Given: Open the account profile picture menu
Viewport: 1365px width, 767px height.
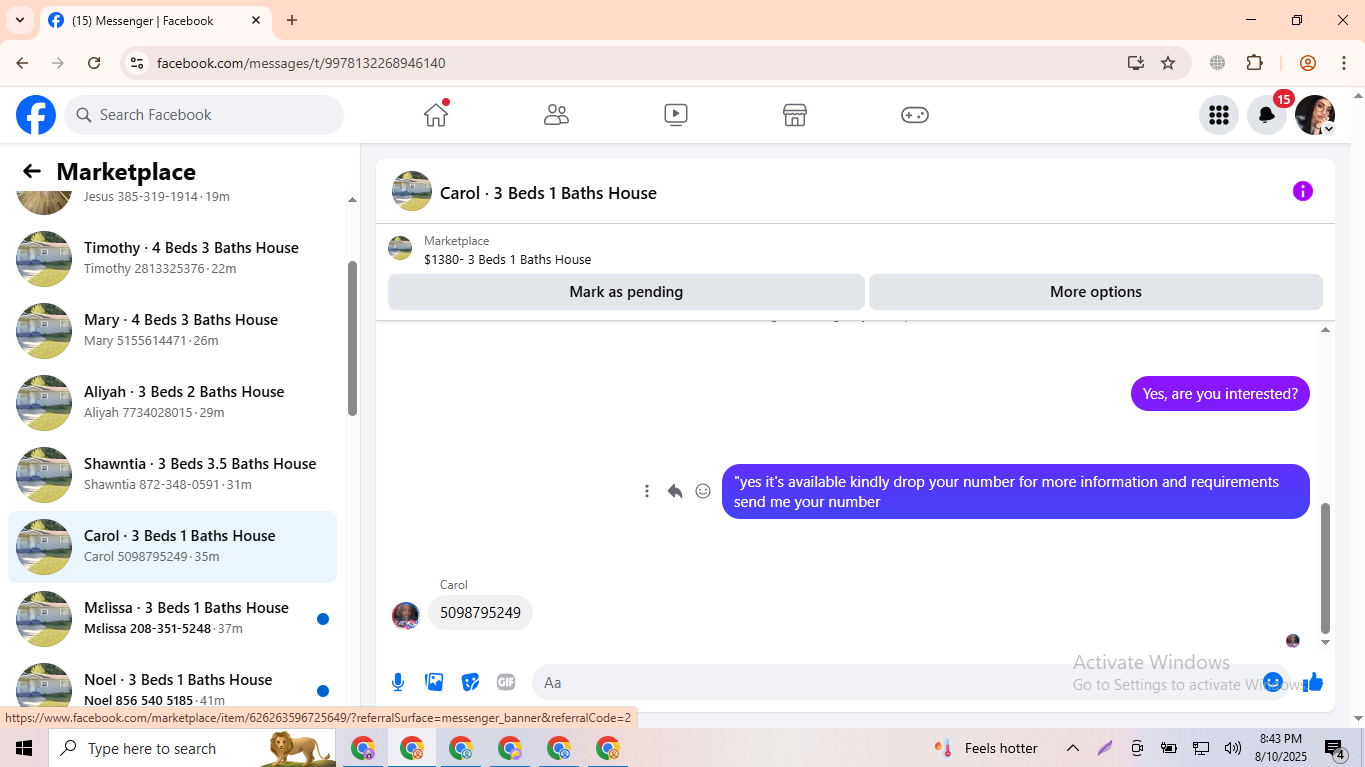Looking at the screenshot, I should (x=1315, y=115).
